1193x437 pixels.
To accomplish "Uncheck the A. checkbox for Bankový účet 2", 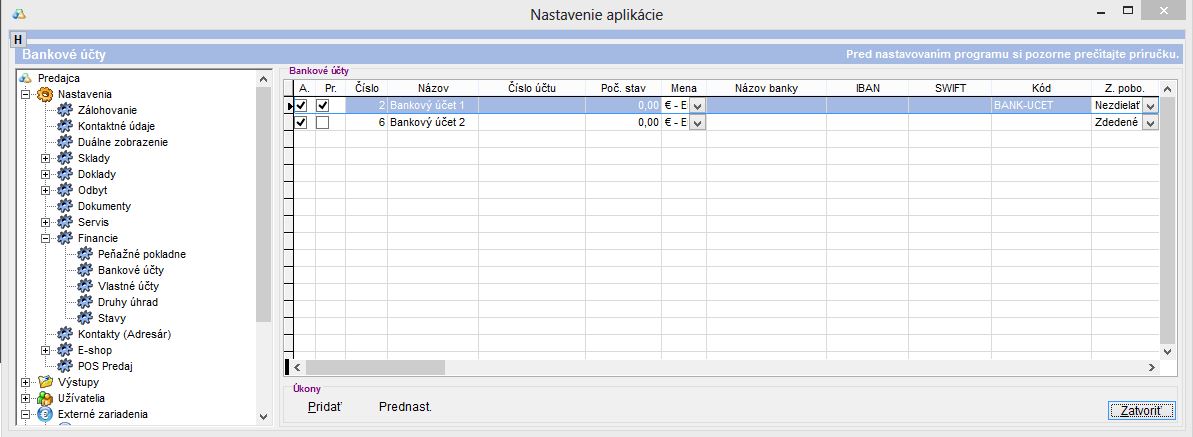I will (x=301, y=122).
